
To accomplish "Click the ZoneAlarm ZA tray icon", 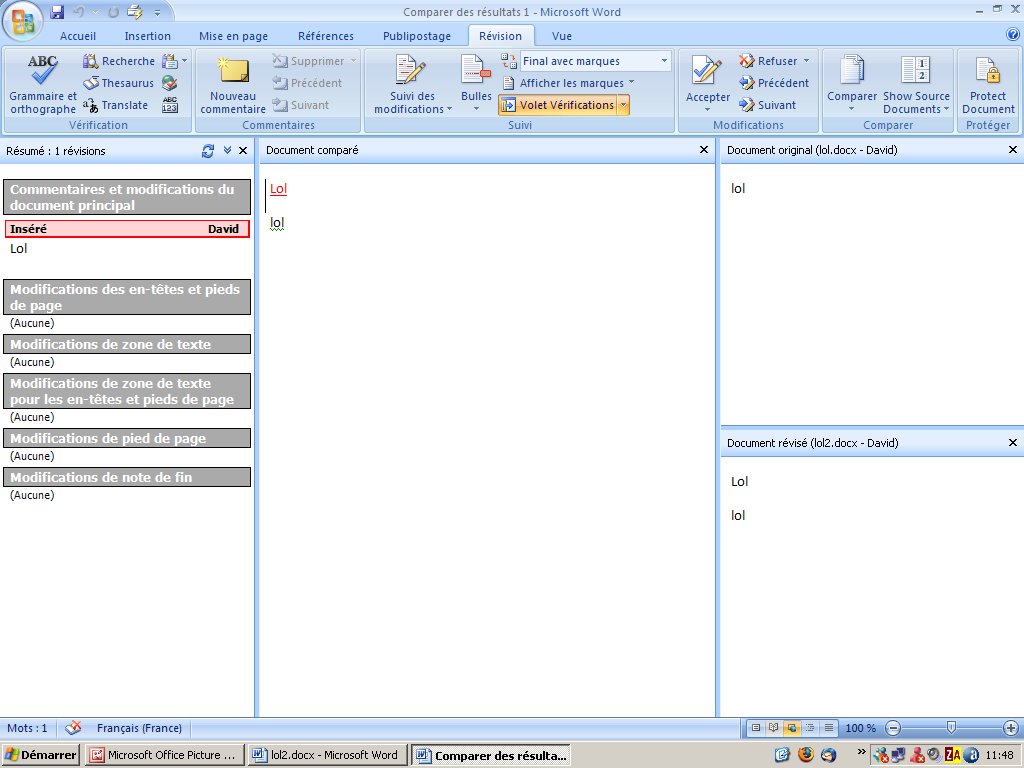I will tap(952, 756).
